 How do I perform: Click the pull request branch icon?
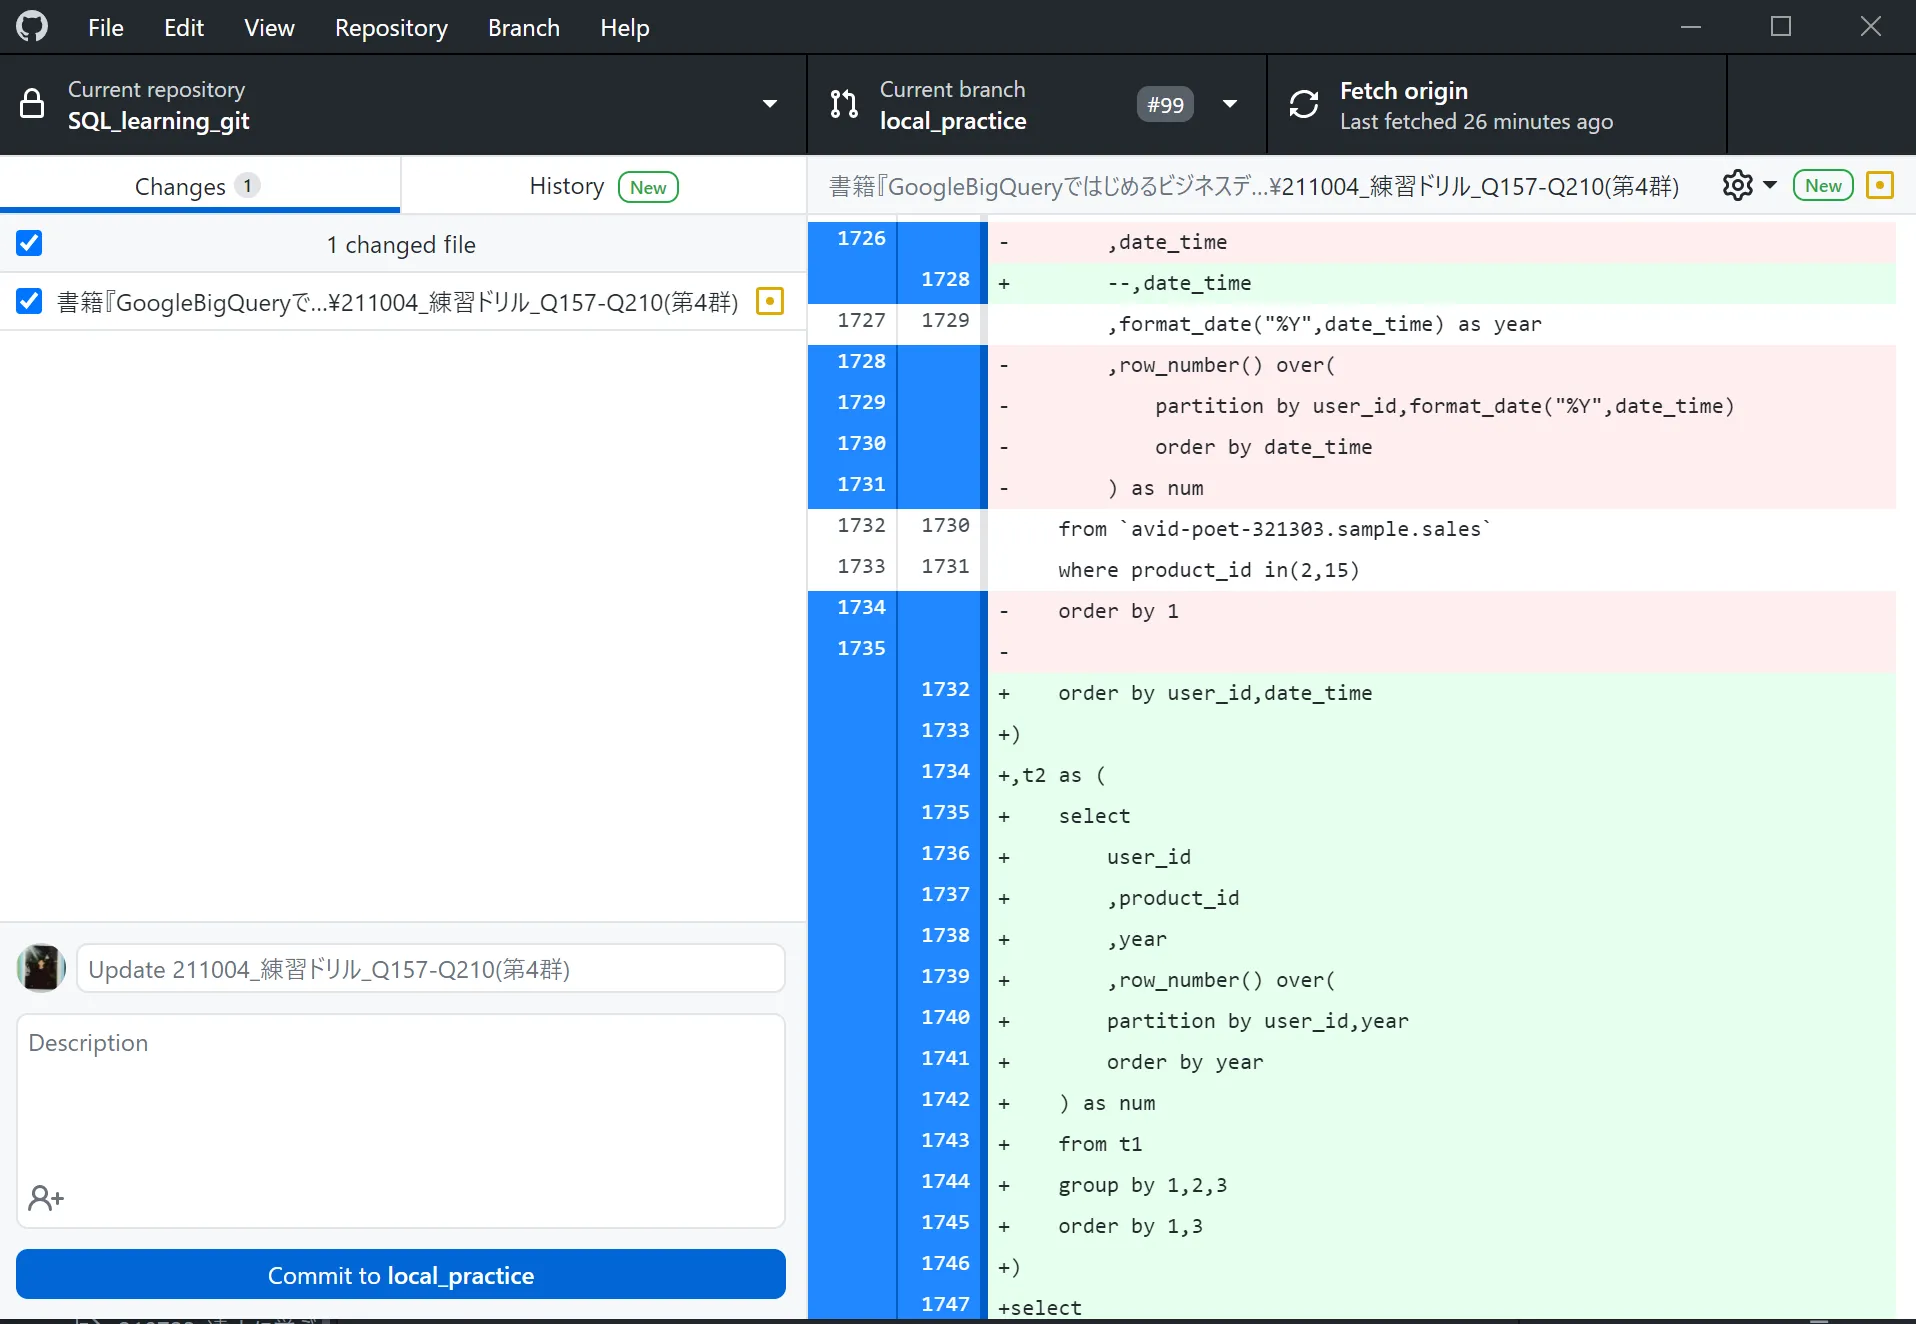click(844, 104)
